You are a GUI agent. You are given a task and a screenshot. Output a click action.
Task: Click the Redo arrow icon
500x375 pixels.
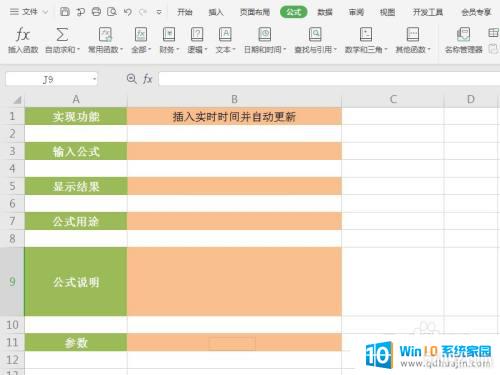click(x=143, y=12)
